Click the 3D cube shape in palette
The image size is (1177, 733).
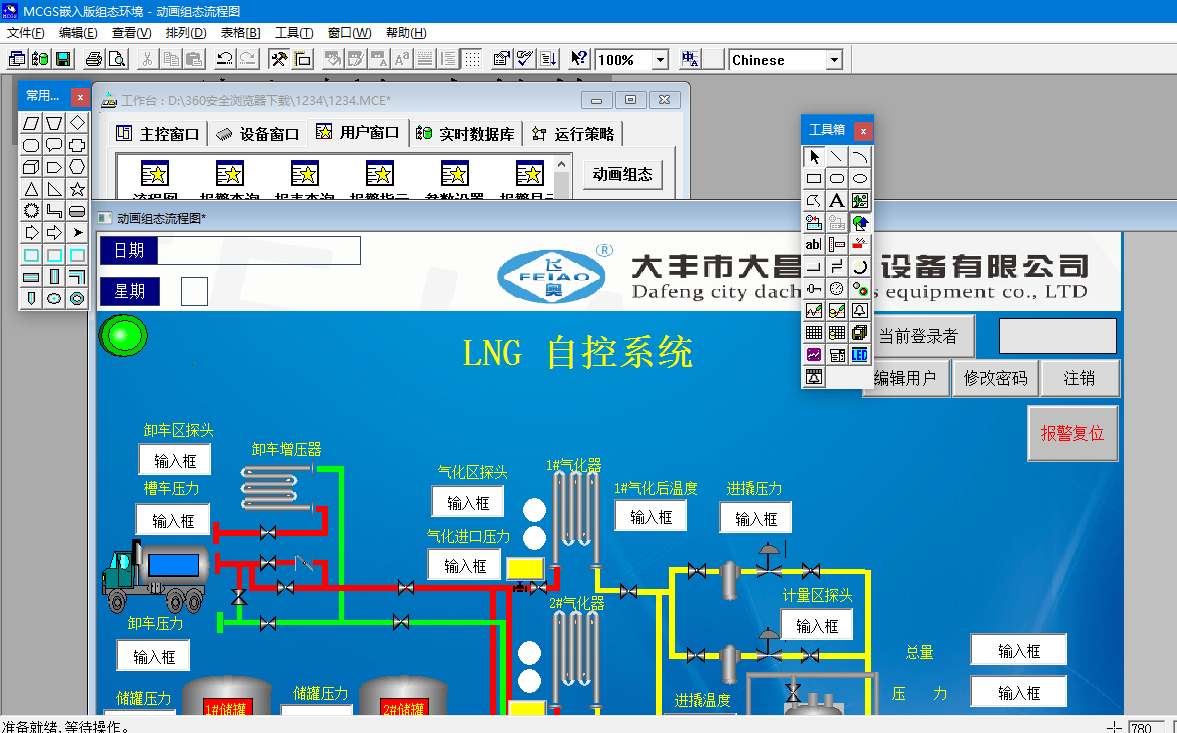(x=31, y=167)
